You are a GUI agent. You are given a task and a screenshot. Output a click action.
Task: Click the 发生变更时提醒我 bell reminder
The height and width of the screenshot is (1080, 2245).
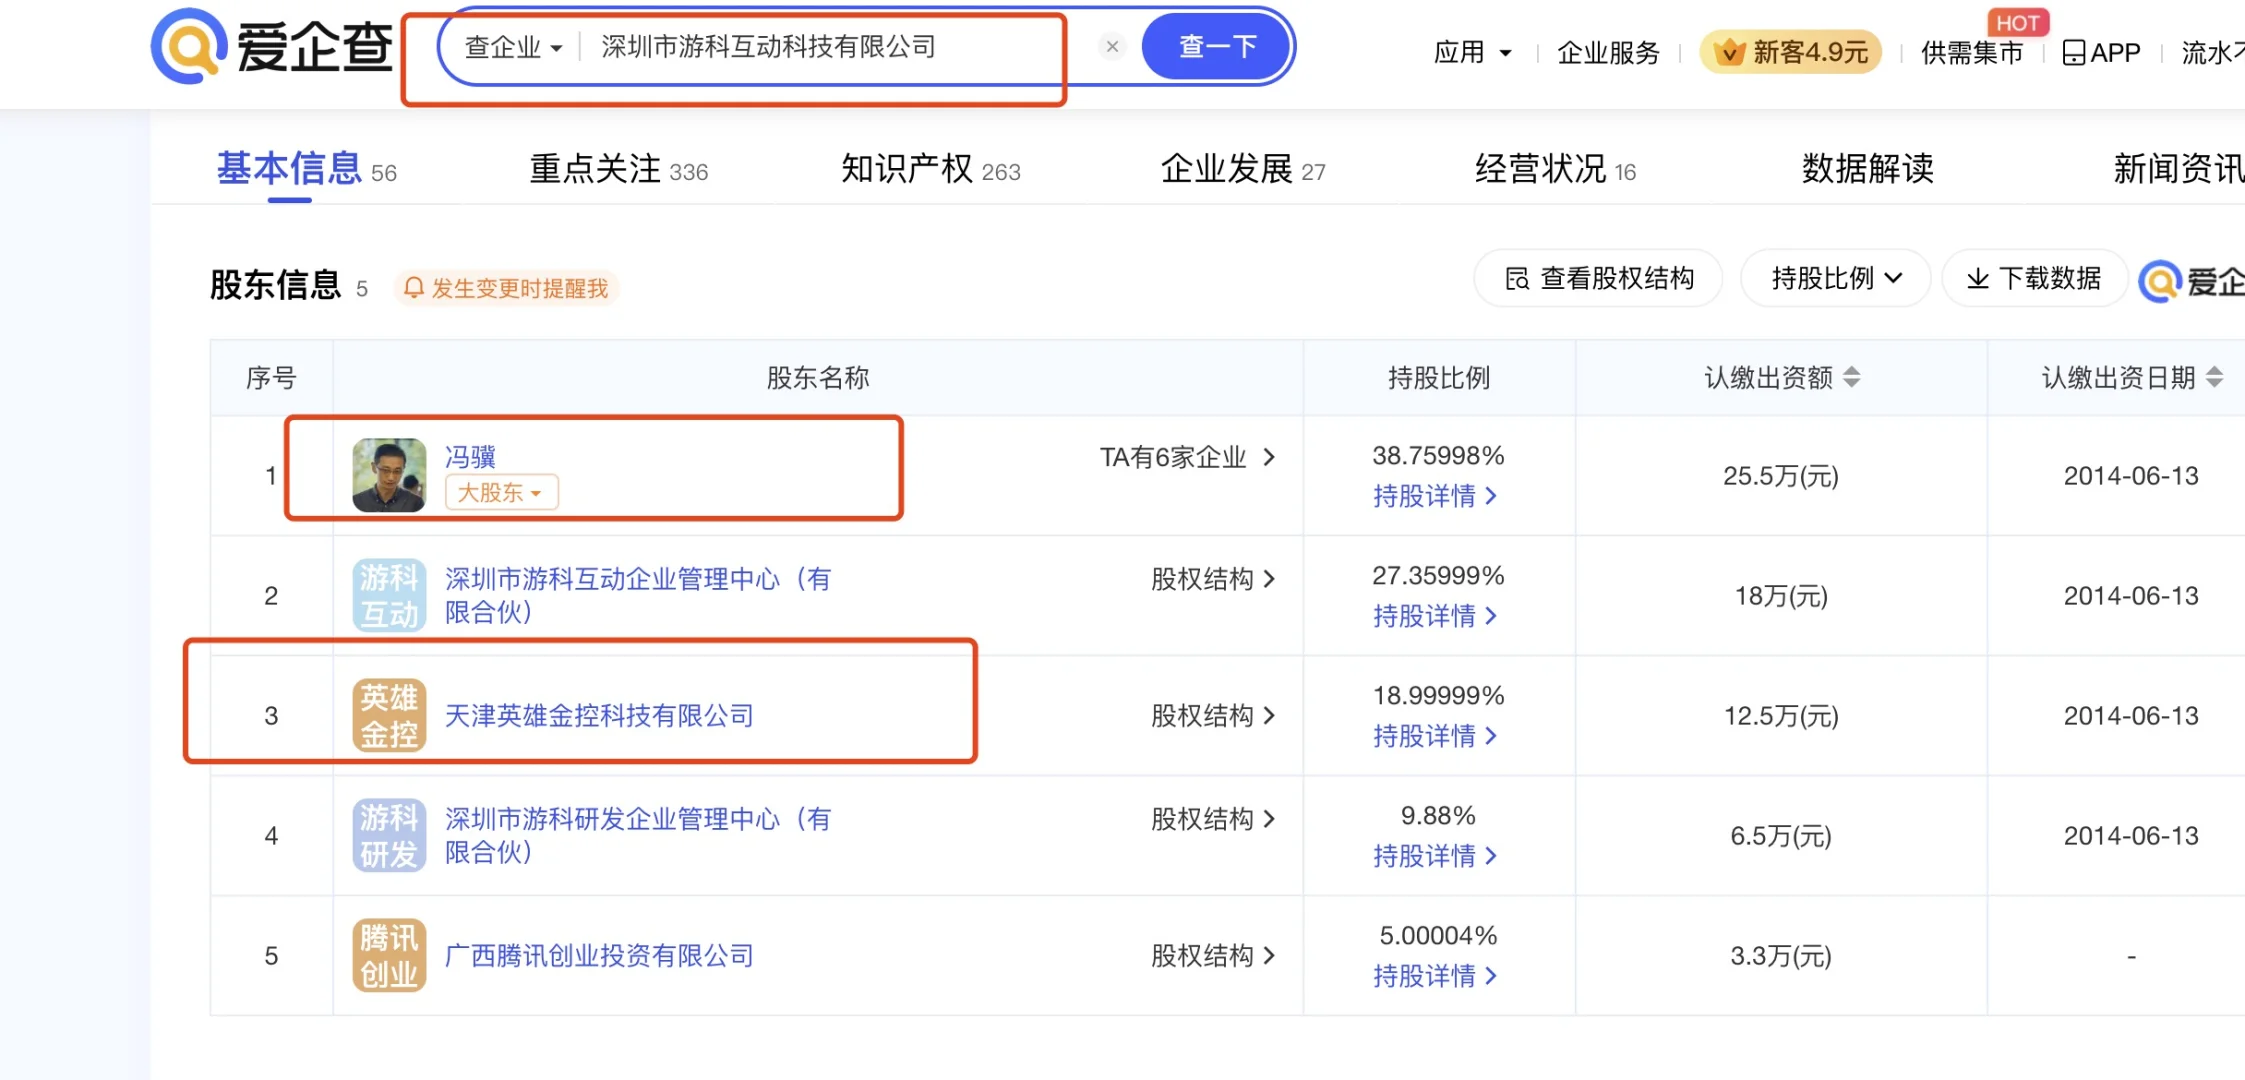[x=506, y=288]
